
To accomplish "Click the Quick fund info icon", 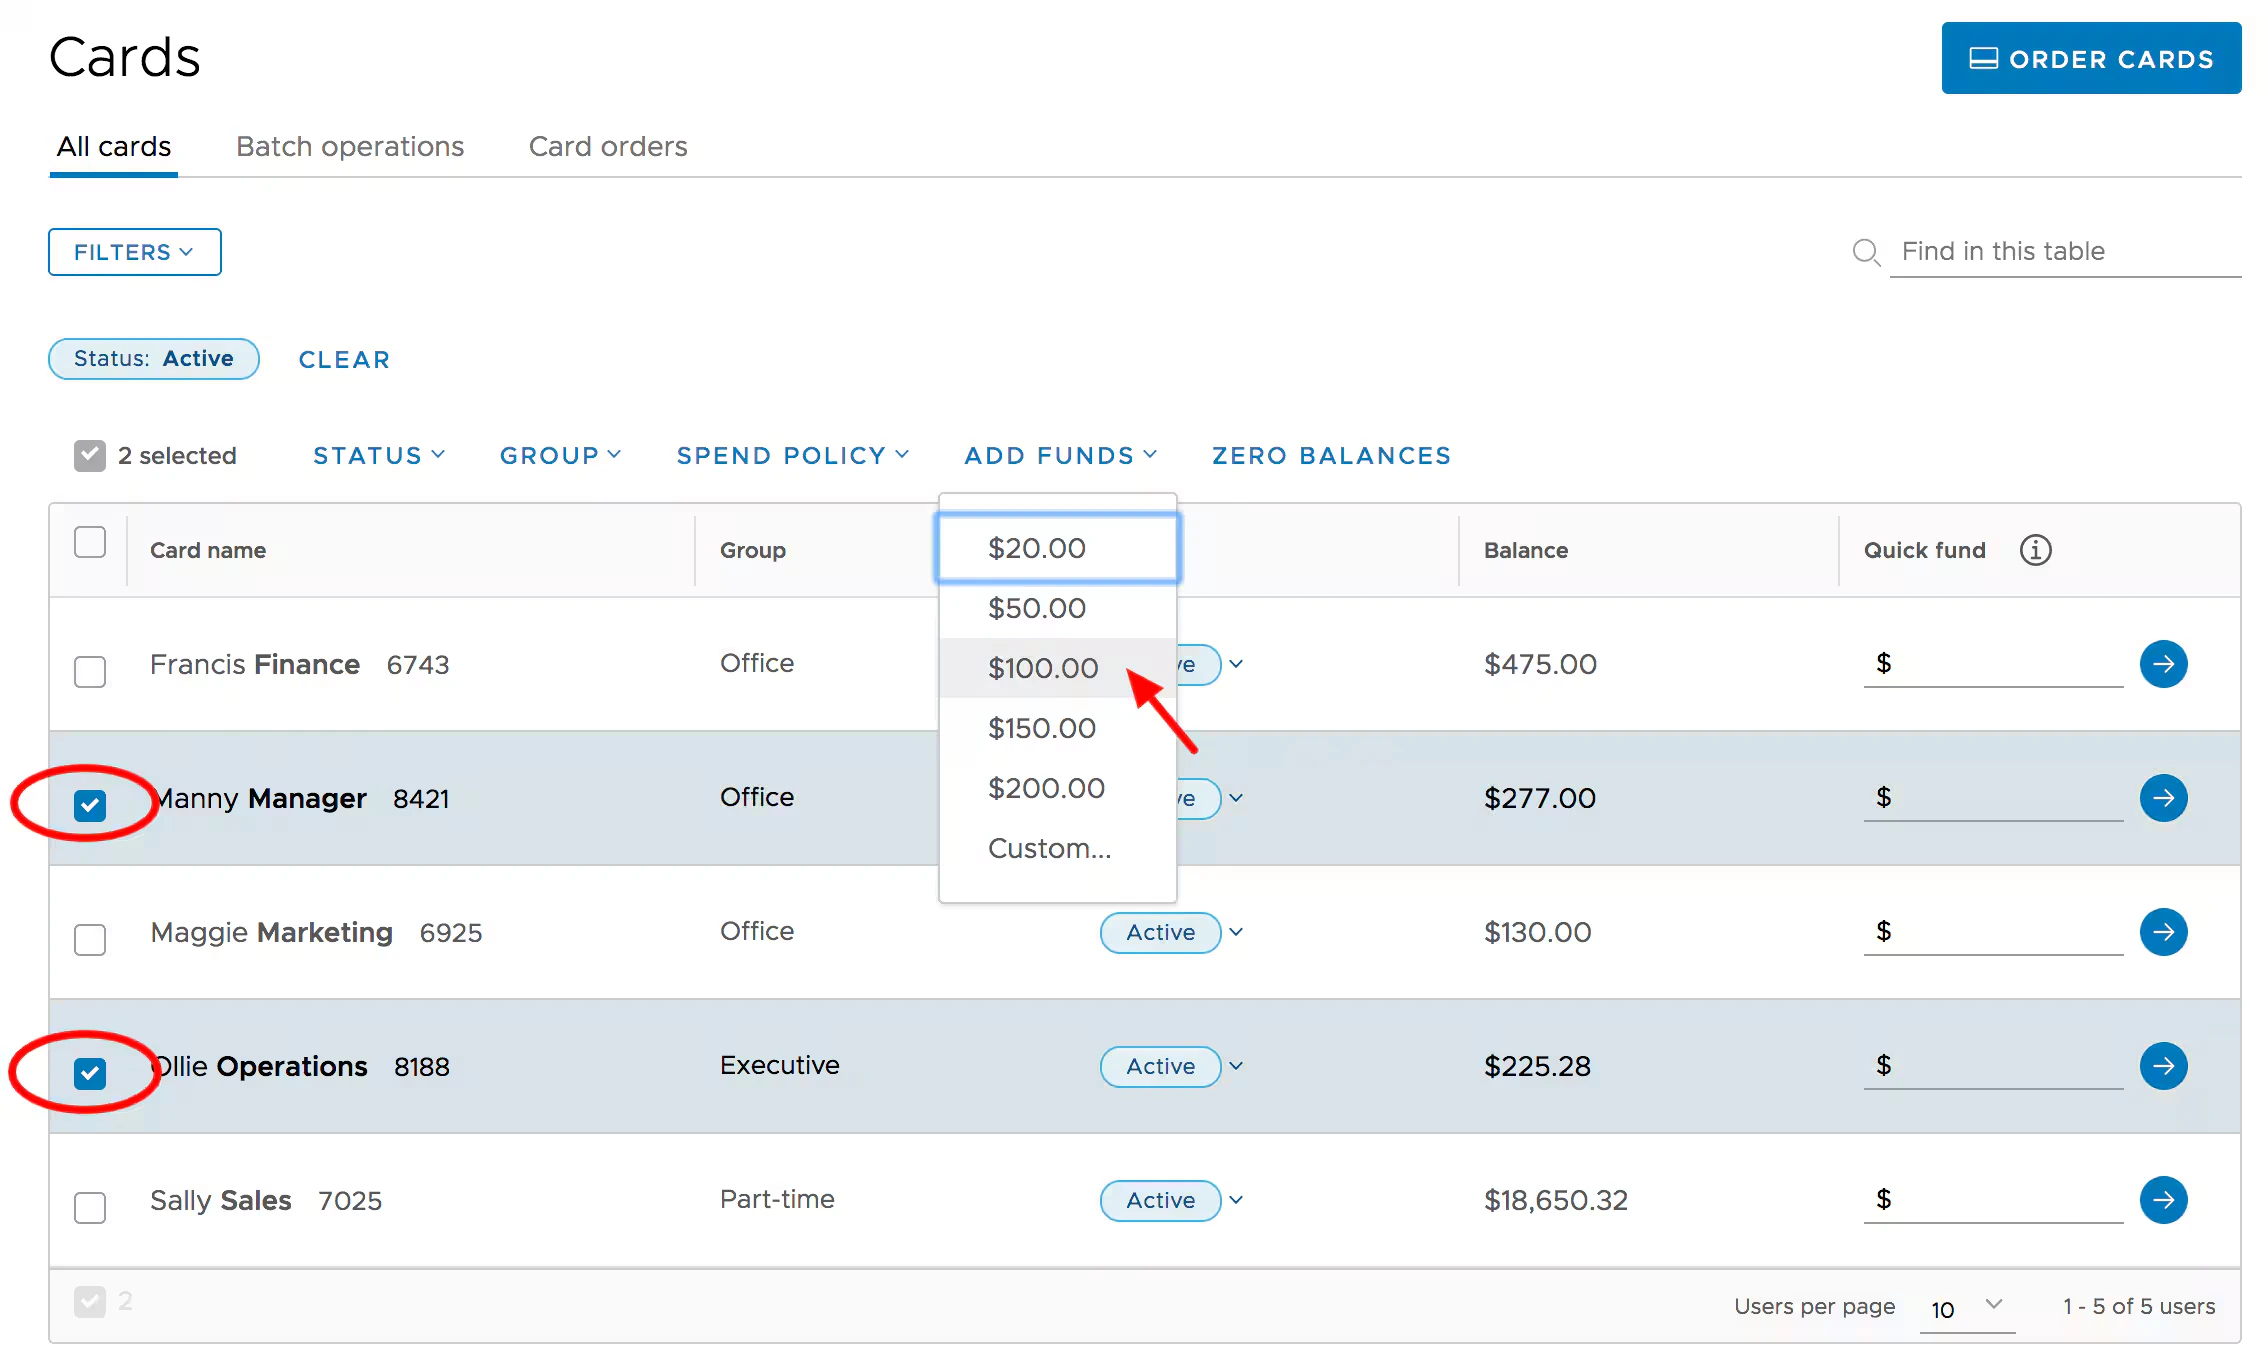I will click(2035, 550).
